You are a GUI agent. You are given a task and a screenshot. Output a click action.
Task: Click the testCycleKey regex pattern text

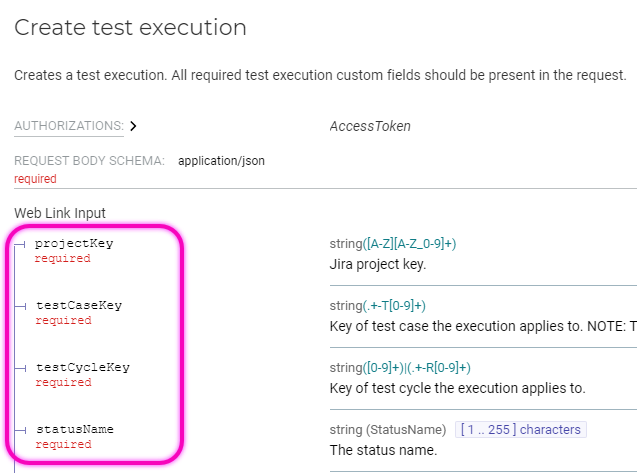point(418,368)
